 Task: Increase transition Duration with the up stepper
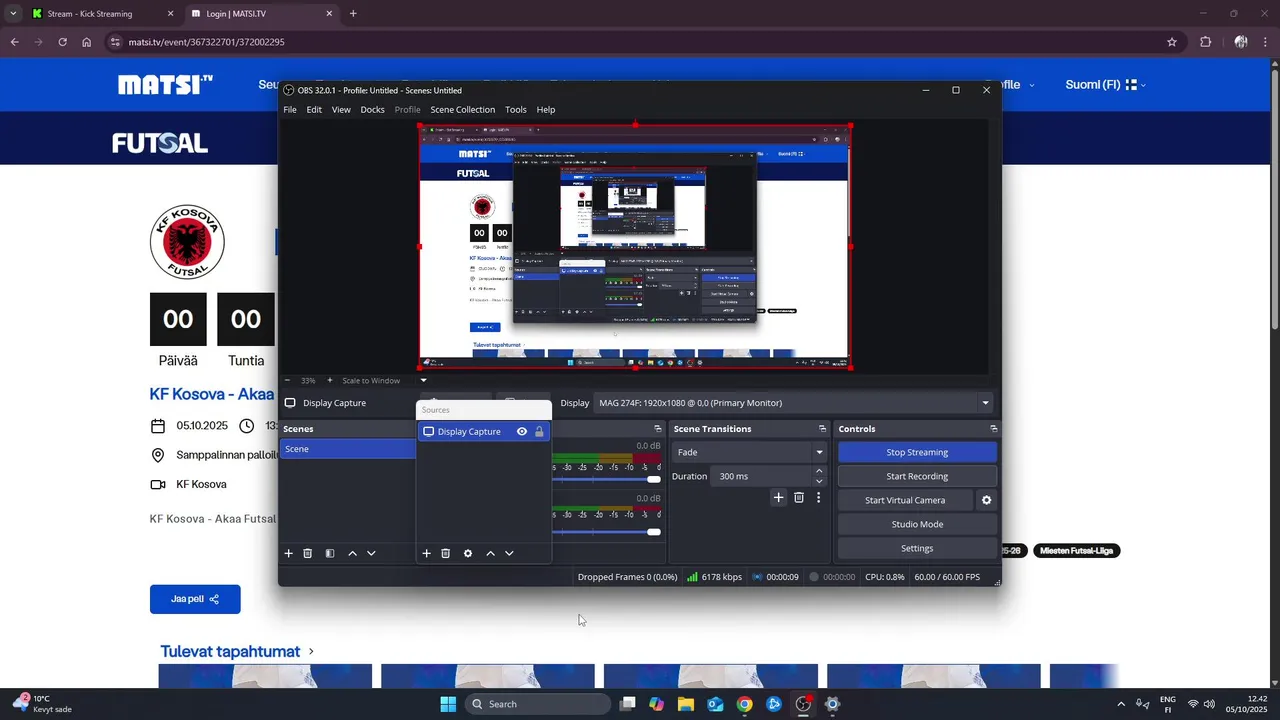click(819, 471)
